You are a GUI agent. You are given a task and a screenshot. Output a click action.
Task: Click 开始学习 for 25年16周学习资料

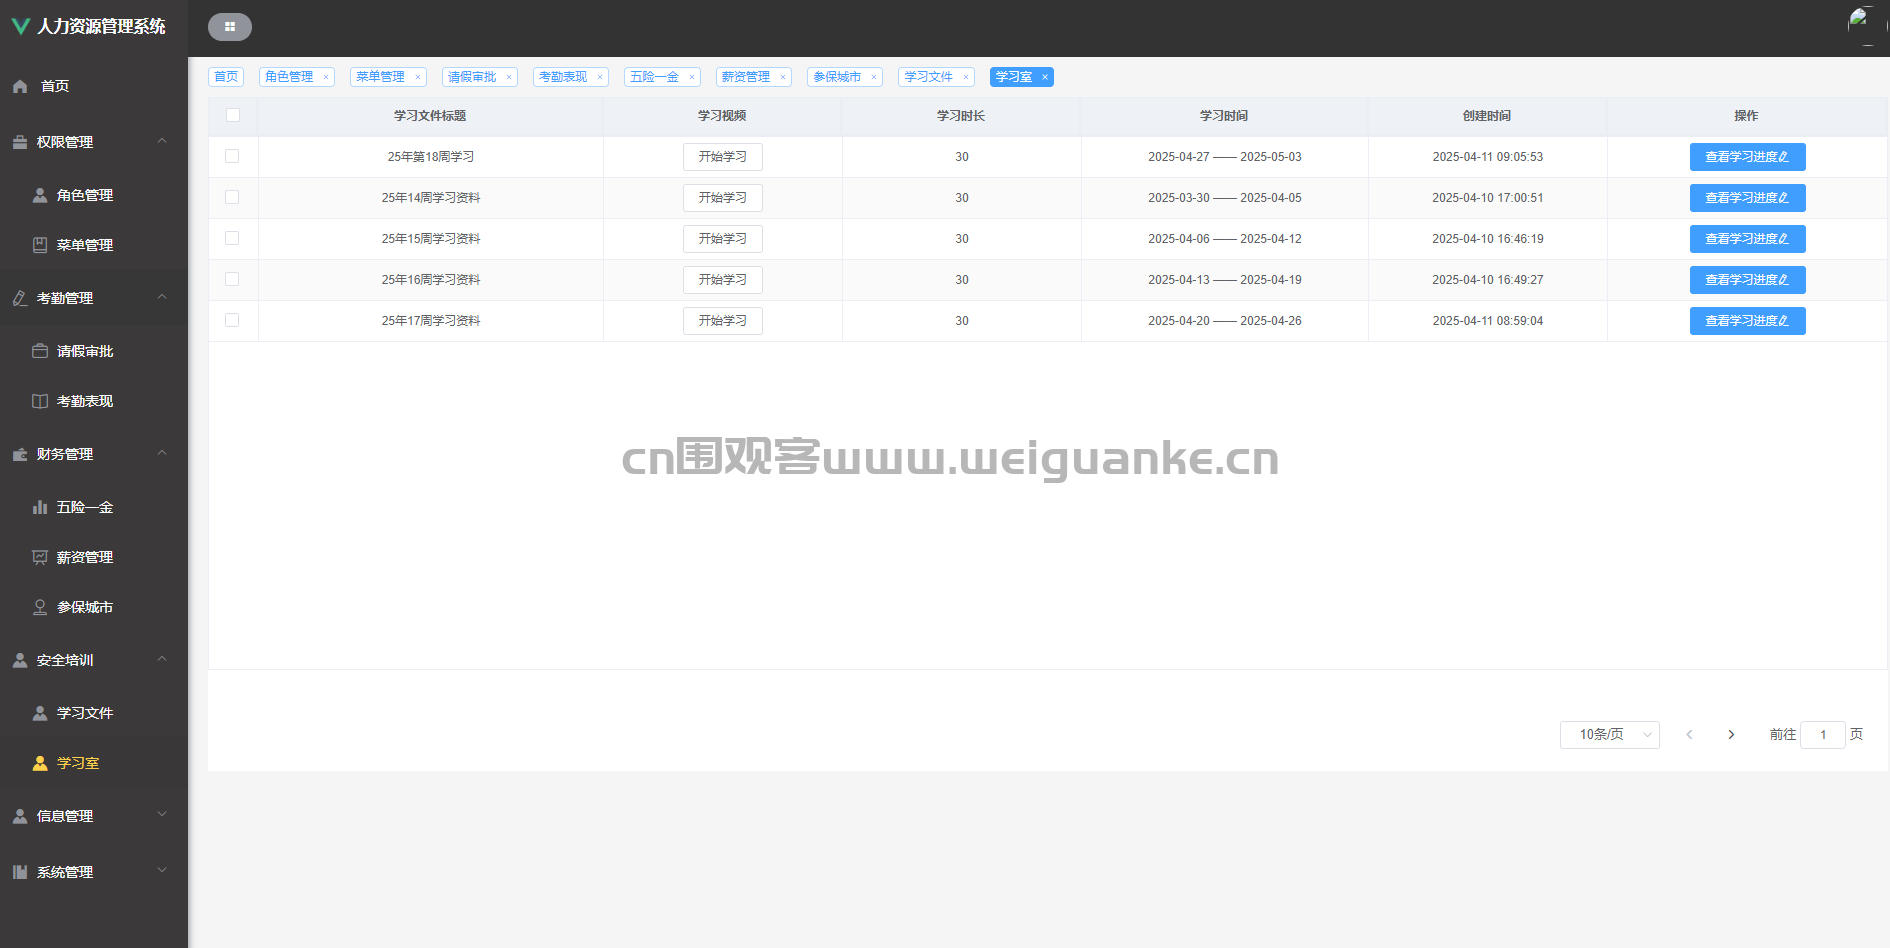point(723,280)
